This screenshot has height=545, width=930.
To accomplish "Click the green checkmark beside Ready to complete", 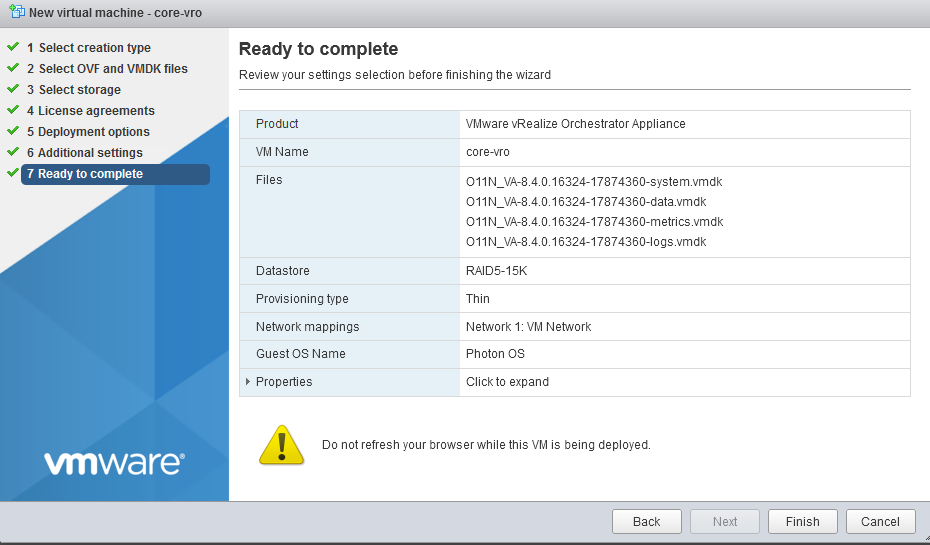I will (13, 173).
